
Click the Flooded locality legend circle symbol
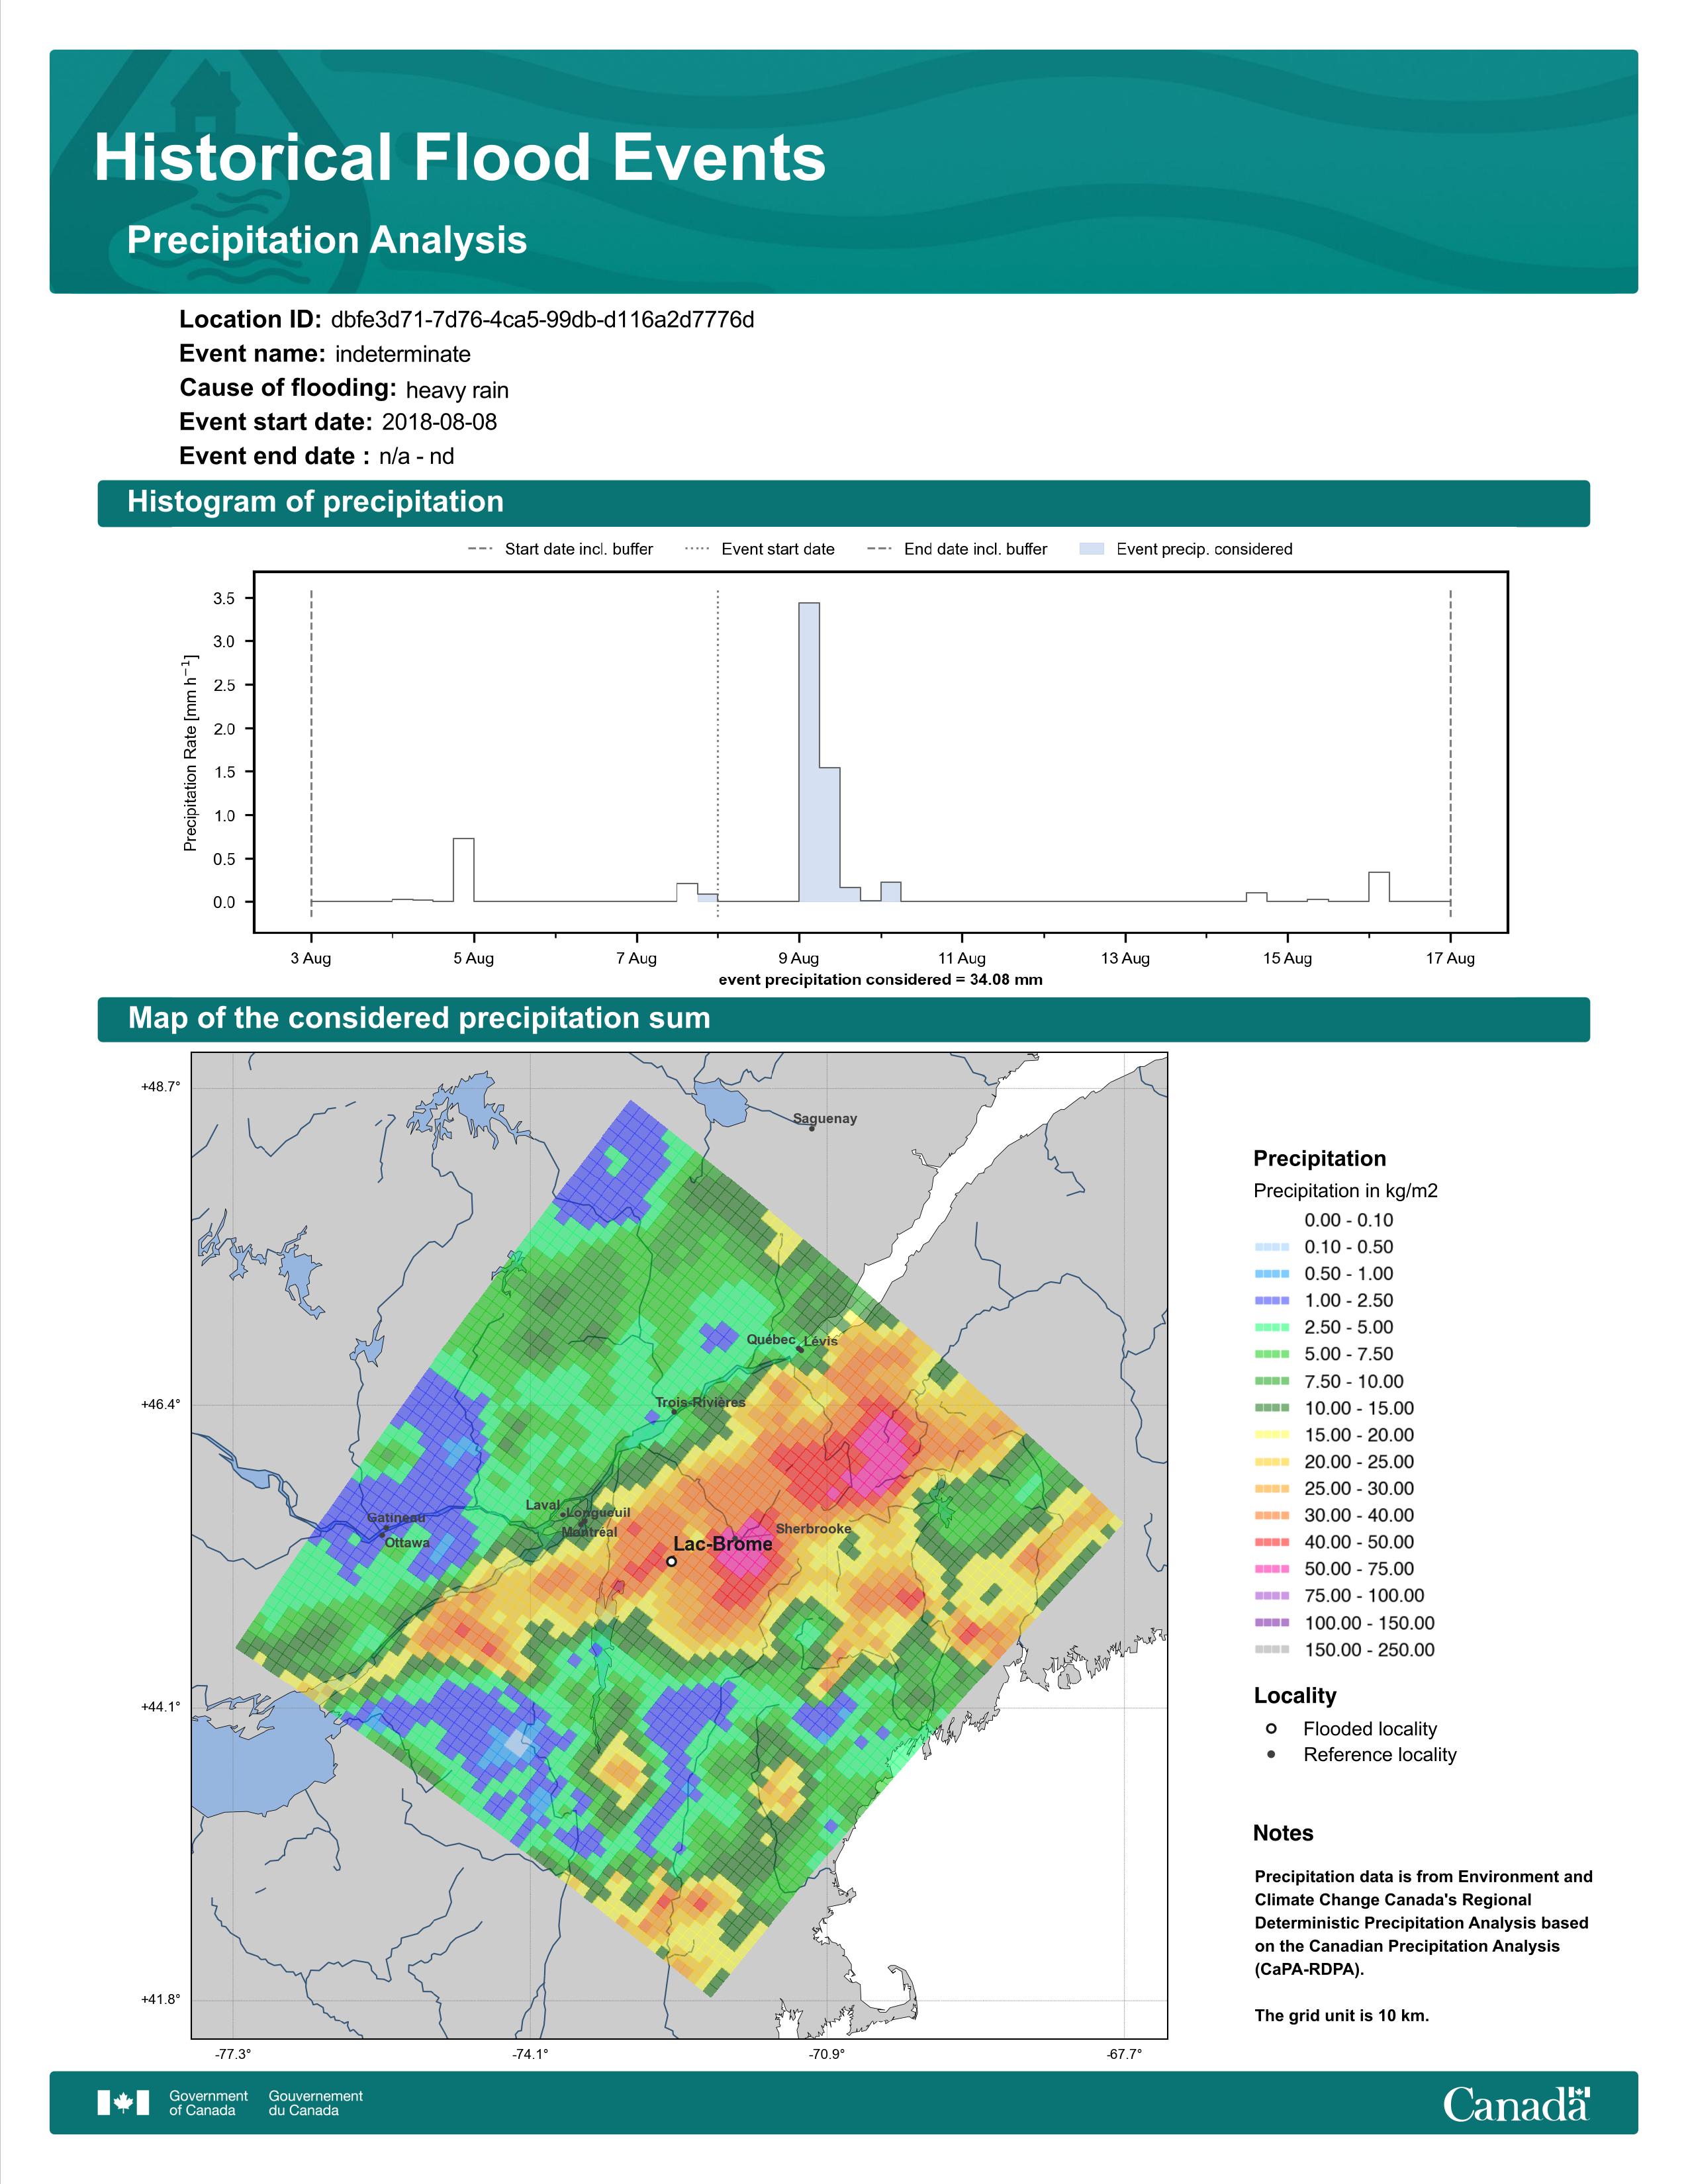tap(1271, 1728)
